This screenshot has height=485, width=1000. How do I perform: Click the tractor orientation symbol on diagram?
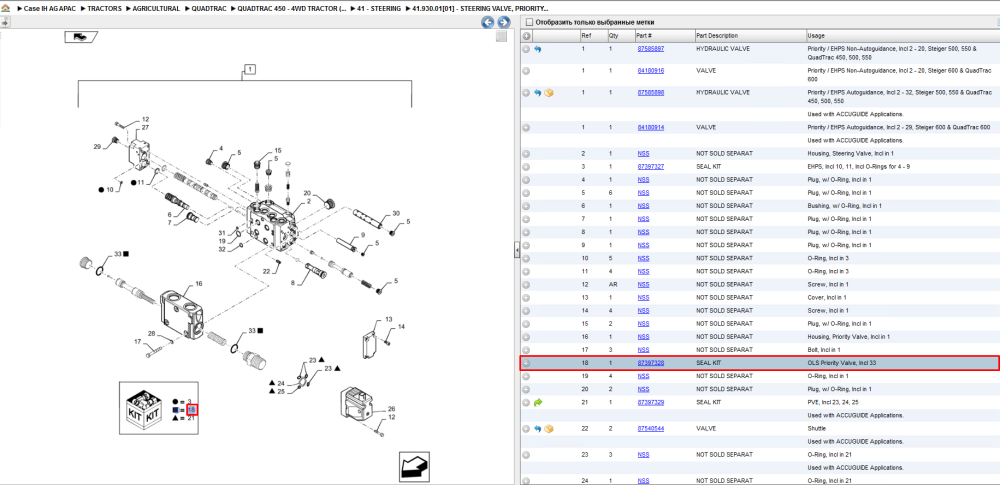point(80,37)
